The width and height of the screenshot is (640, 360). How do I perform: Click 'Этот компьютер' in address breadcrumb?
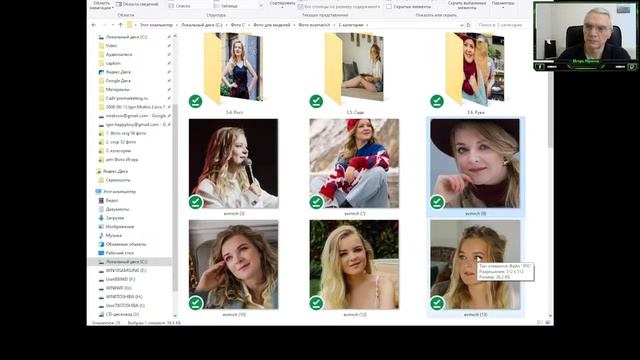(156, 25)
